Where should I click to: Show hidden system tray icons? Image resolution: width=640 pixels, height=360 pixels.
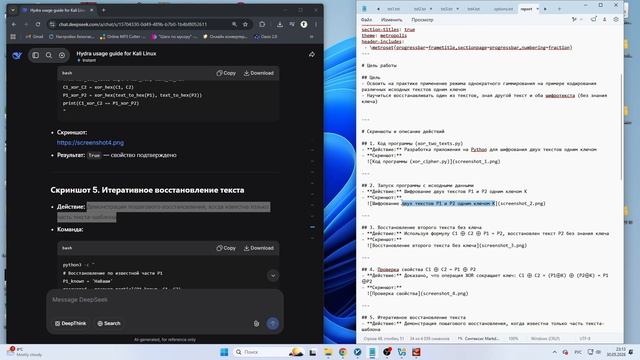(x=554, y=352)
